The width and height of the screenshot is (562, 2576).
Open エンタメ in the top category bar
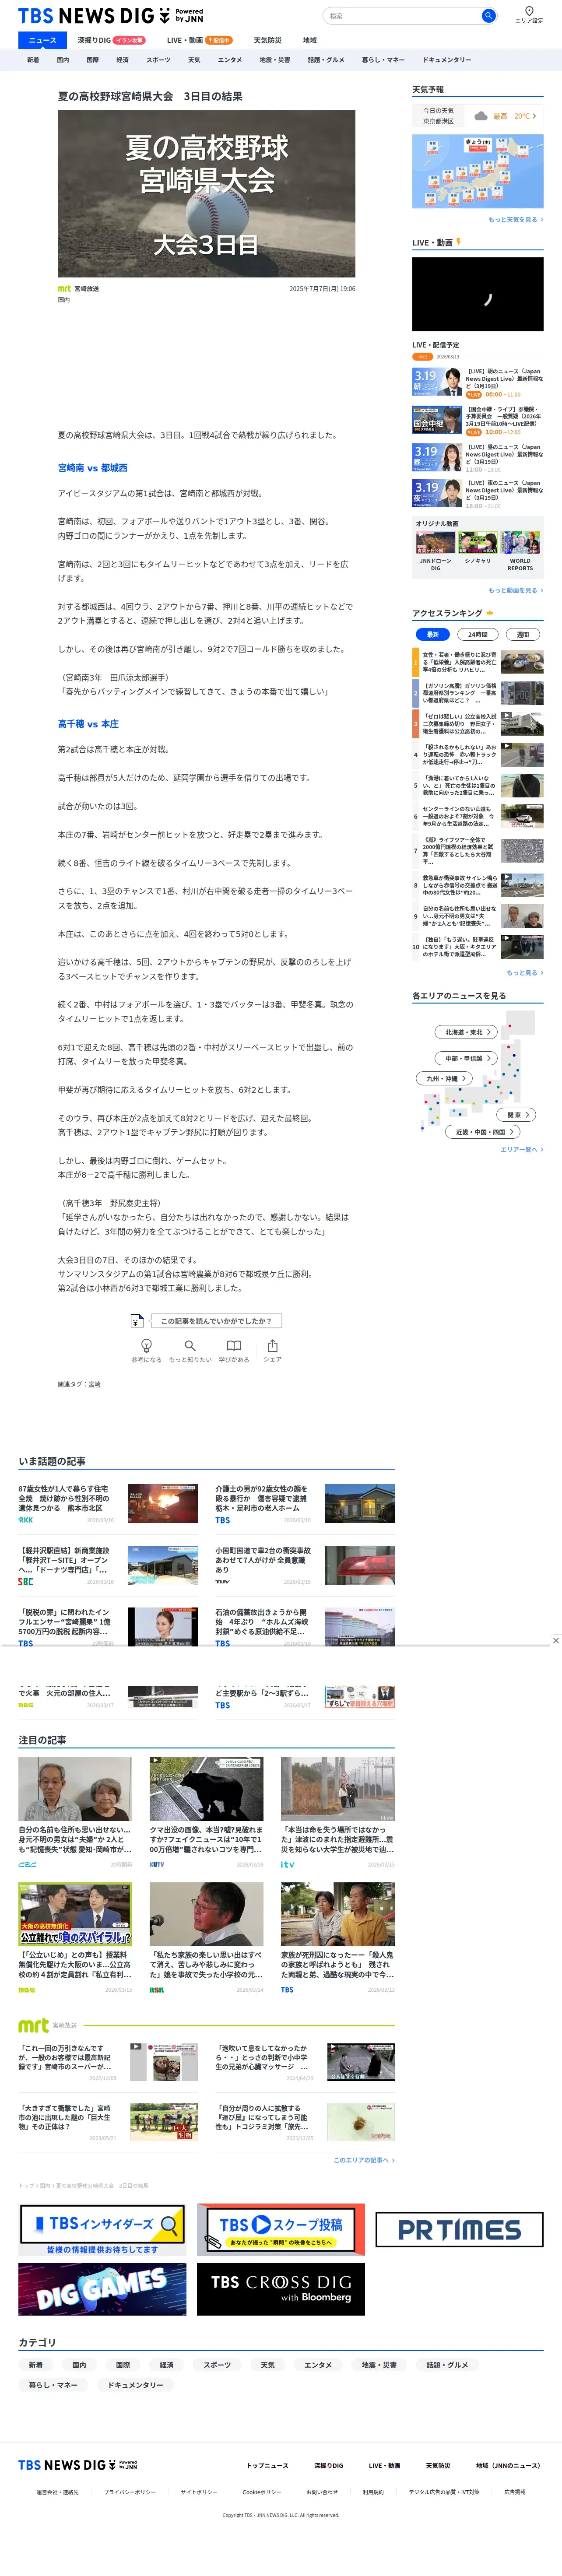[x=230, y=60]
